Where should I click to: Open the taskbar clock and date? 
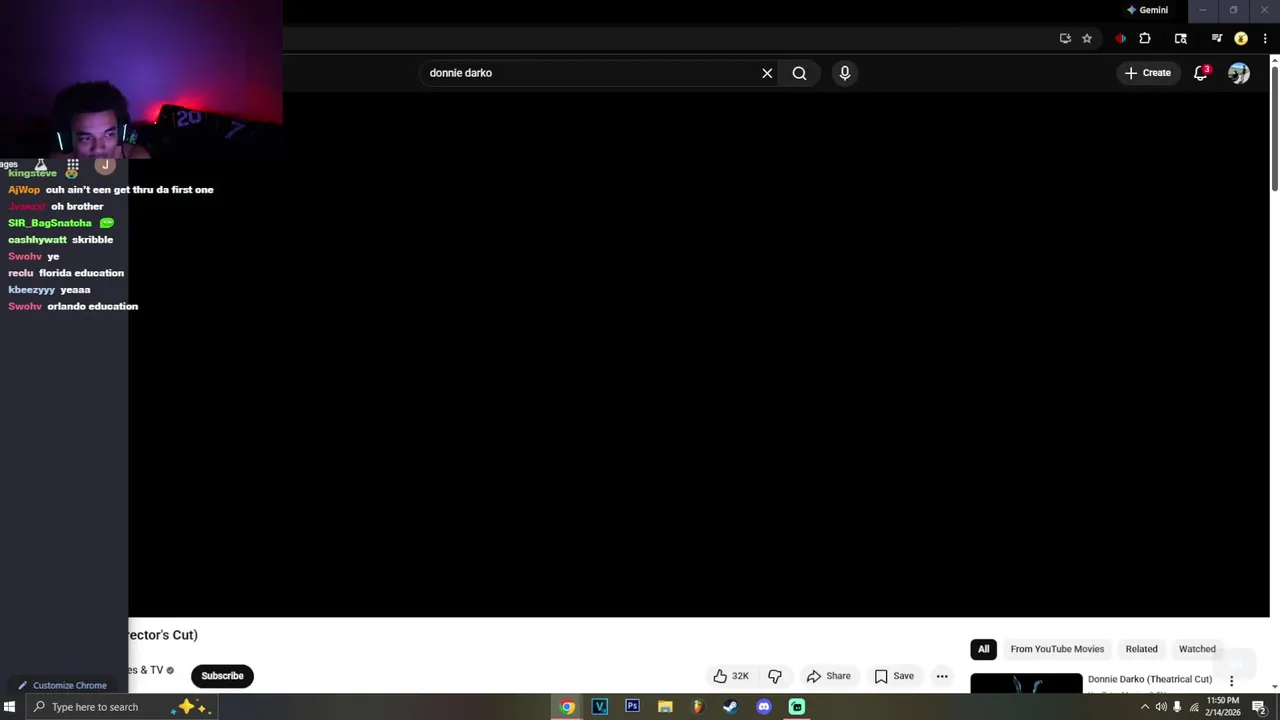point(1223,707)
